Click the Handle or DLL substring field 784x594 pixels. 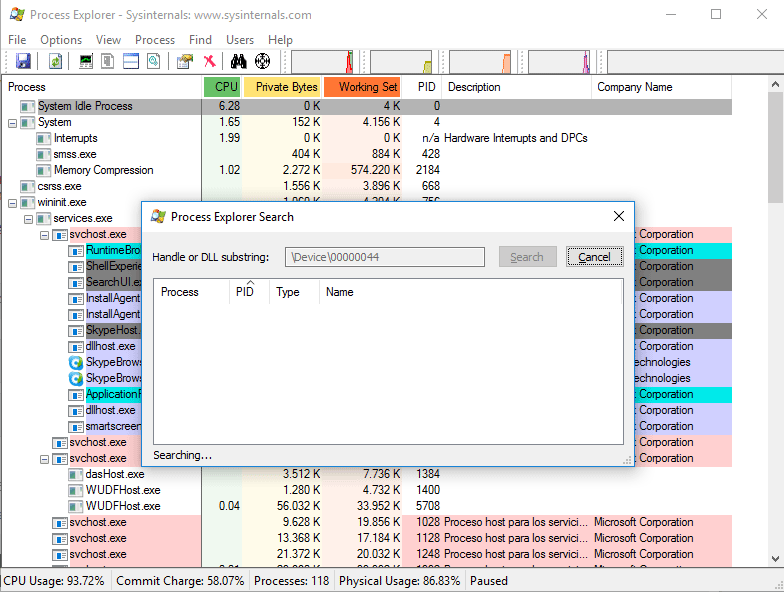tap(384, 257)
